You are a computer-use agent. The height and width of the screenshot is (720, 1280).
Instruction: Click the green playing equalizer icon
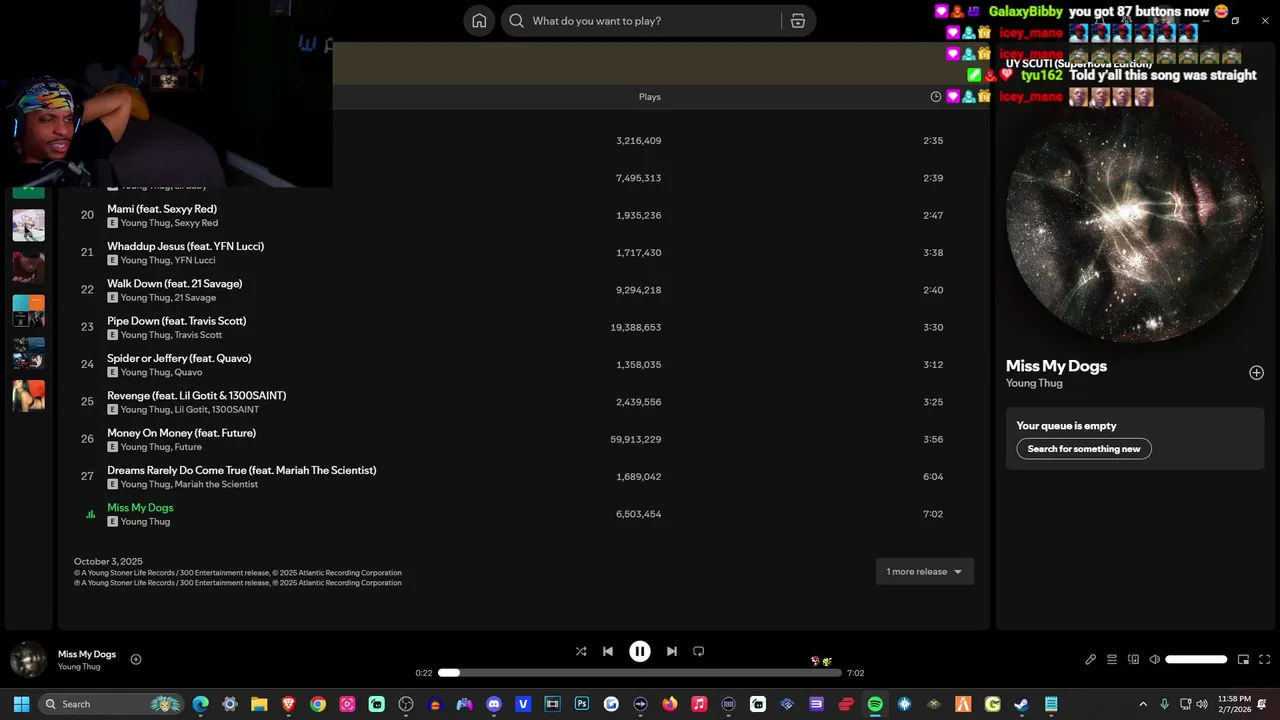coord(90,515)
